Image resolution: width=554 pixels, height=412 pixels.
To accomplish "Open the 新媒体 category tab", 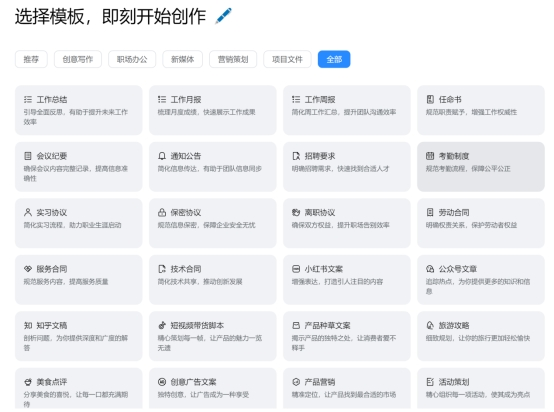I will pyautogui.click(x=183, y=59).
